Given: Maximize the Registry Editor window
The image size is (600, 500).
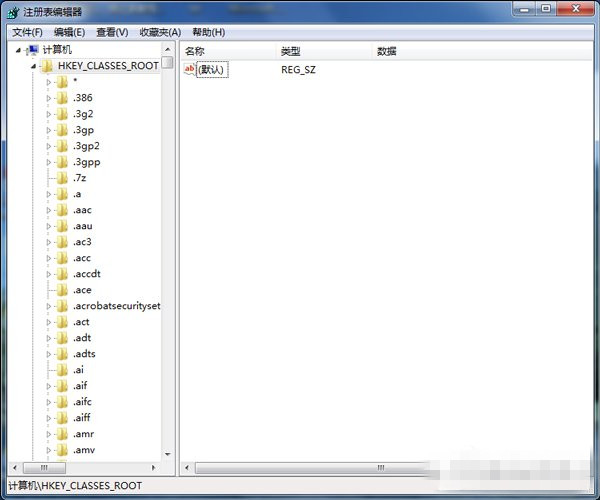Looking at the screenshot, I should [x=546, y=8].
